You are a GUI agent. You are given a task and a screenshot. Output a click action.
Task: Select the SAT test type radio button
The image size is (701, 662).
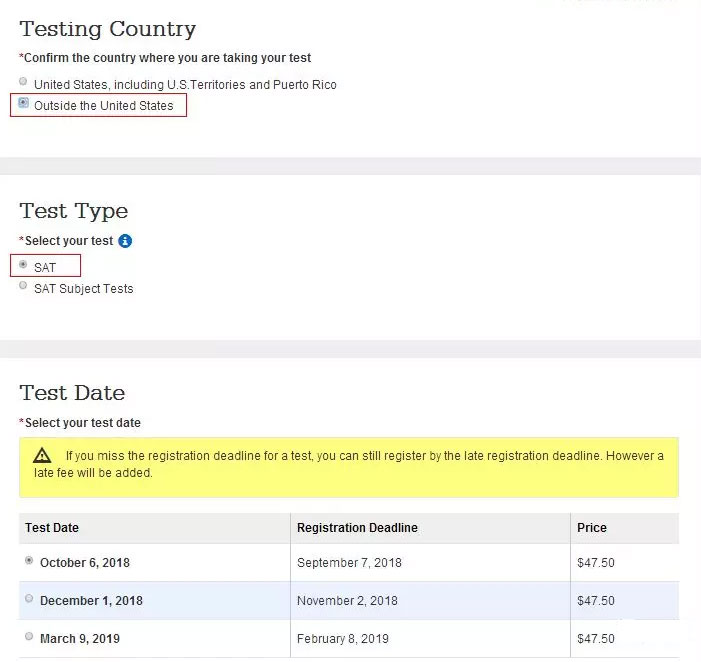pyautogui.click(x=23, y=264)
